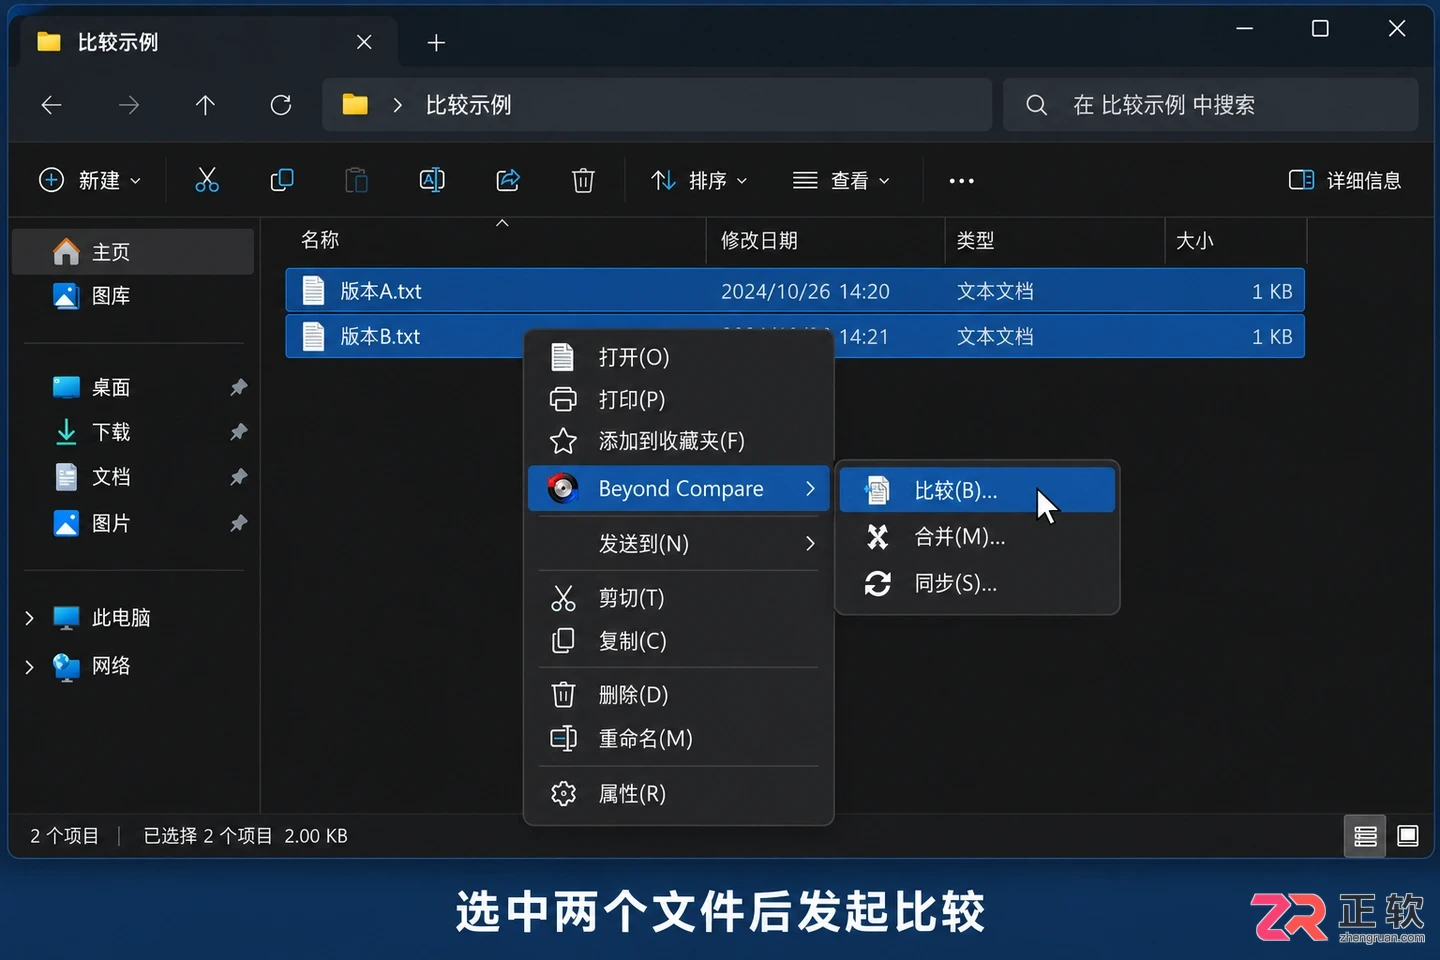Screen dimensions: 1440x960
Task: Go forward with the right arrow
Action: point(129,105)
